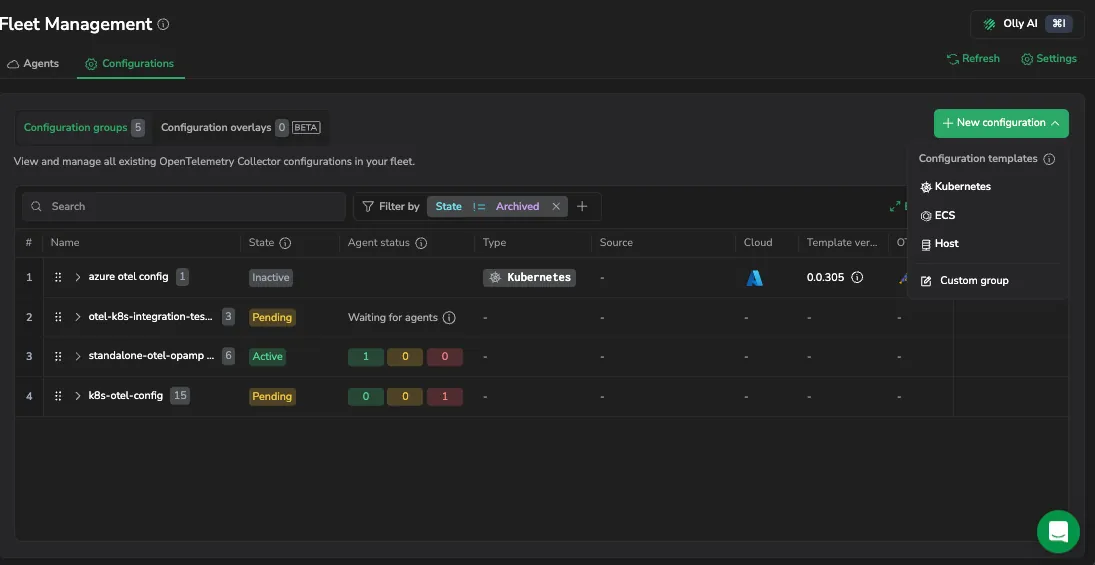Choose the Host template
The width and height of the screenshot is (1095, 565).
[x=939, y=244]
